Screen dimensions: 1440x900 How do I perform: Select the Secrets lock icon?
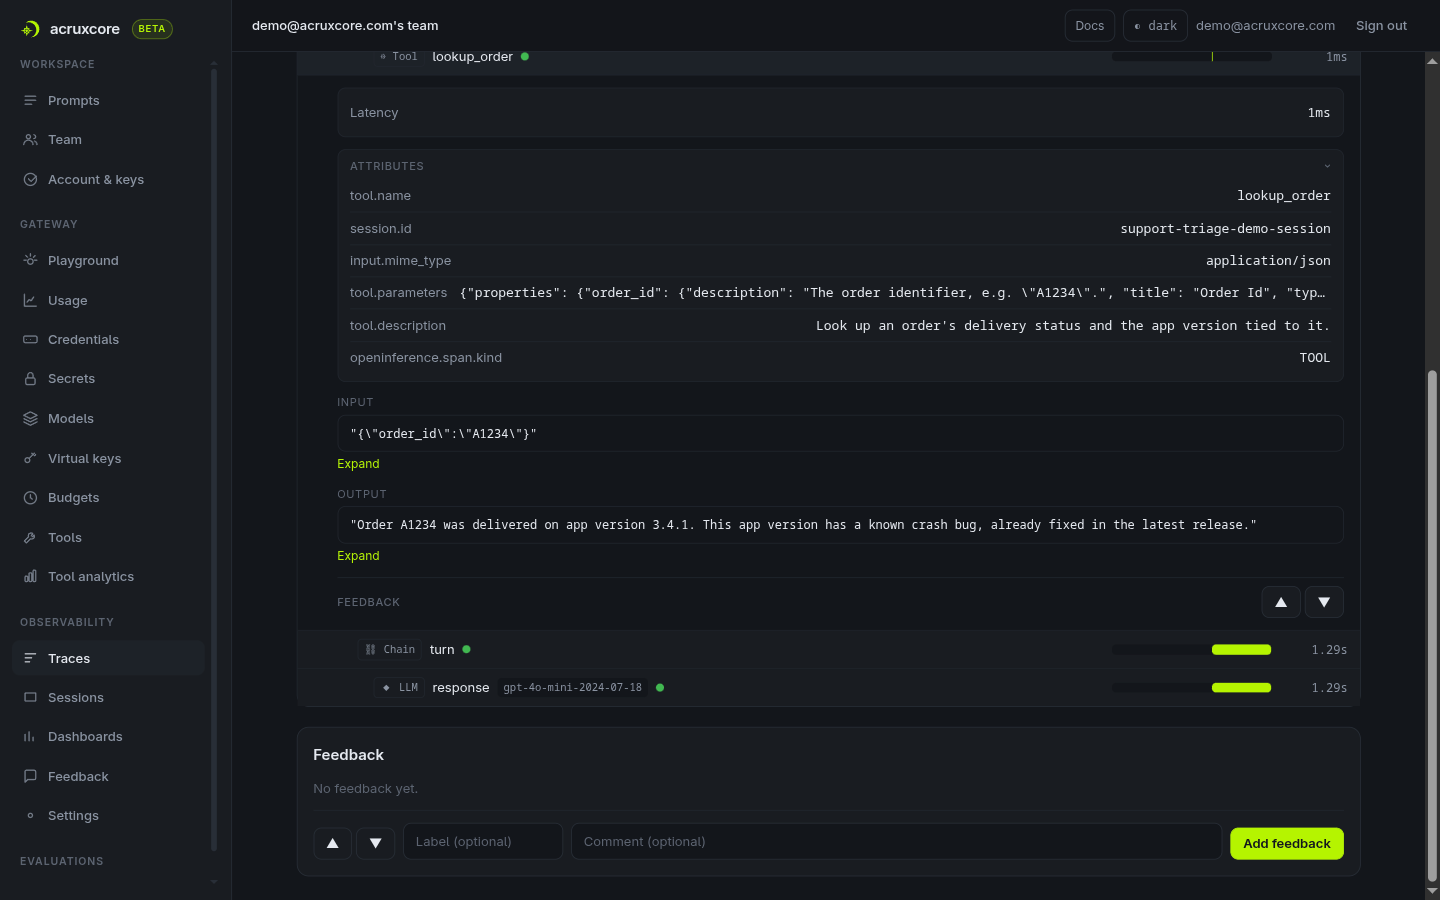[x=30, y=379]
